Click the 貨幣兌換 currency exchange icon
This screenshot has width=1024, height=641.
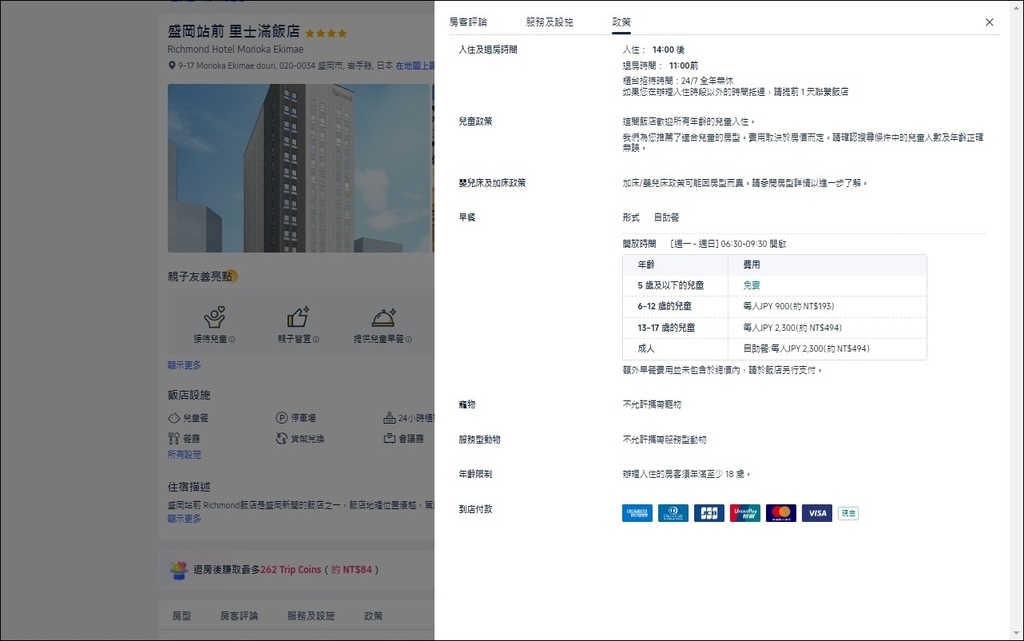coord(281,439)
